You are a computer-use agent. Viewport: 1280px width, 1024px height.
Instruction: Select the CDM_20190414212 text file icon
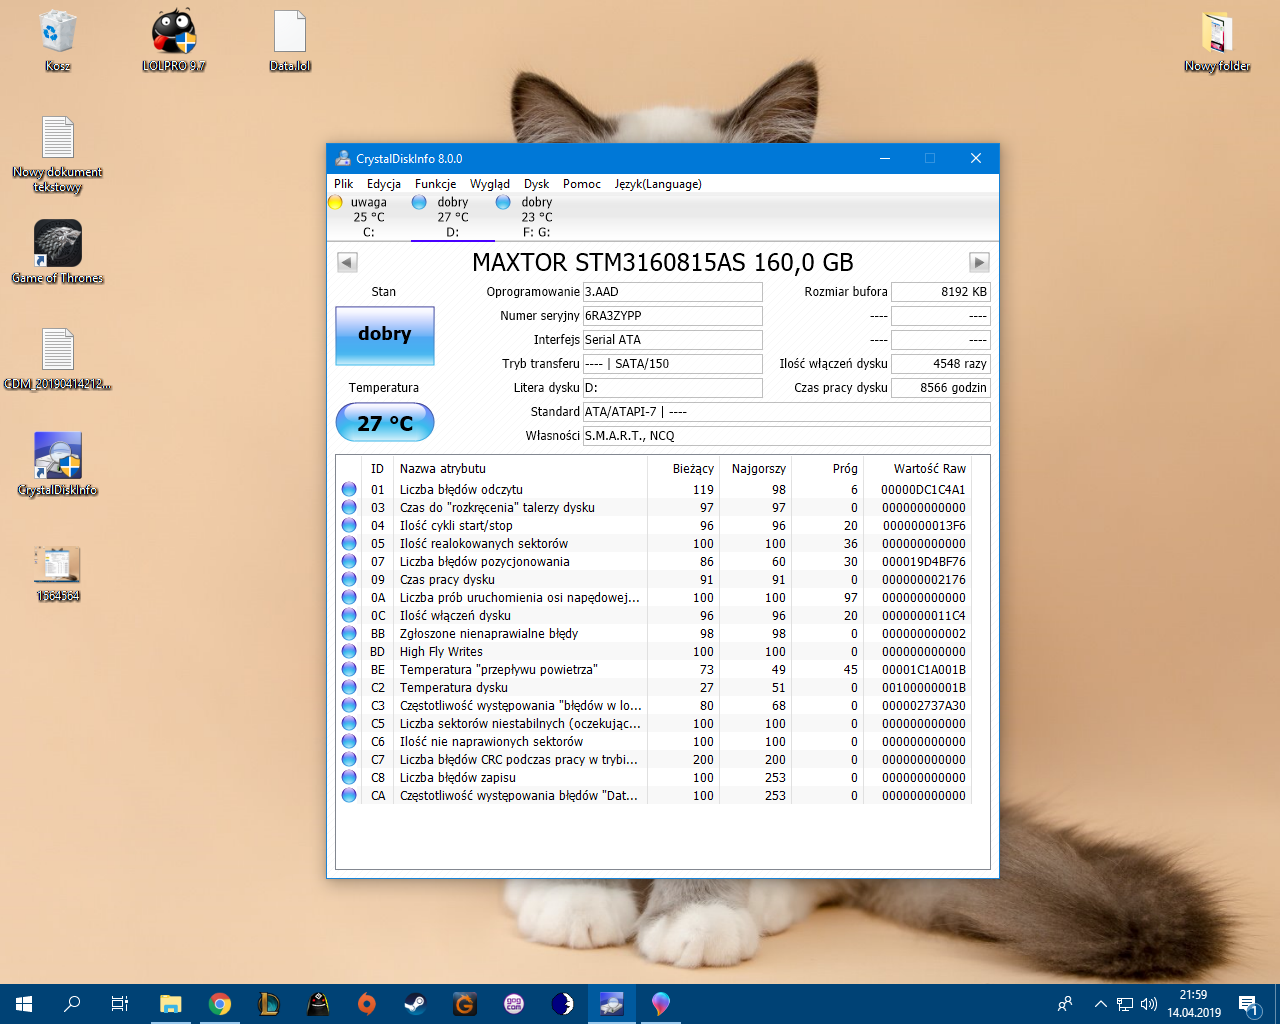pos(58,358)
